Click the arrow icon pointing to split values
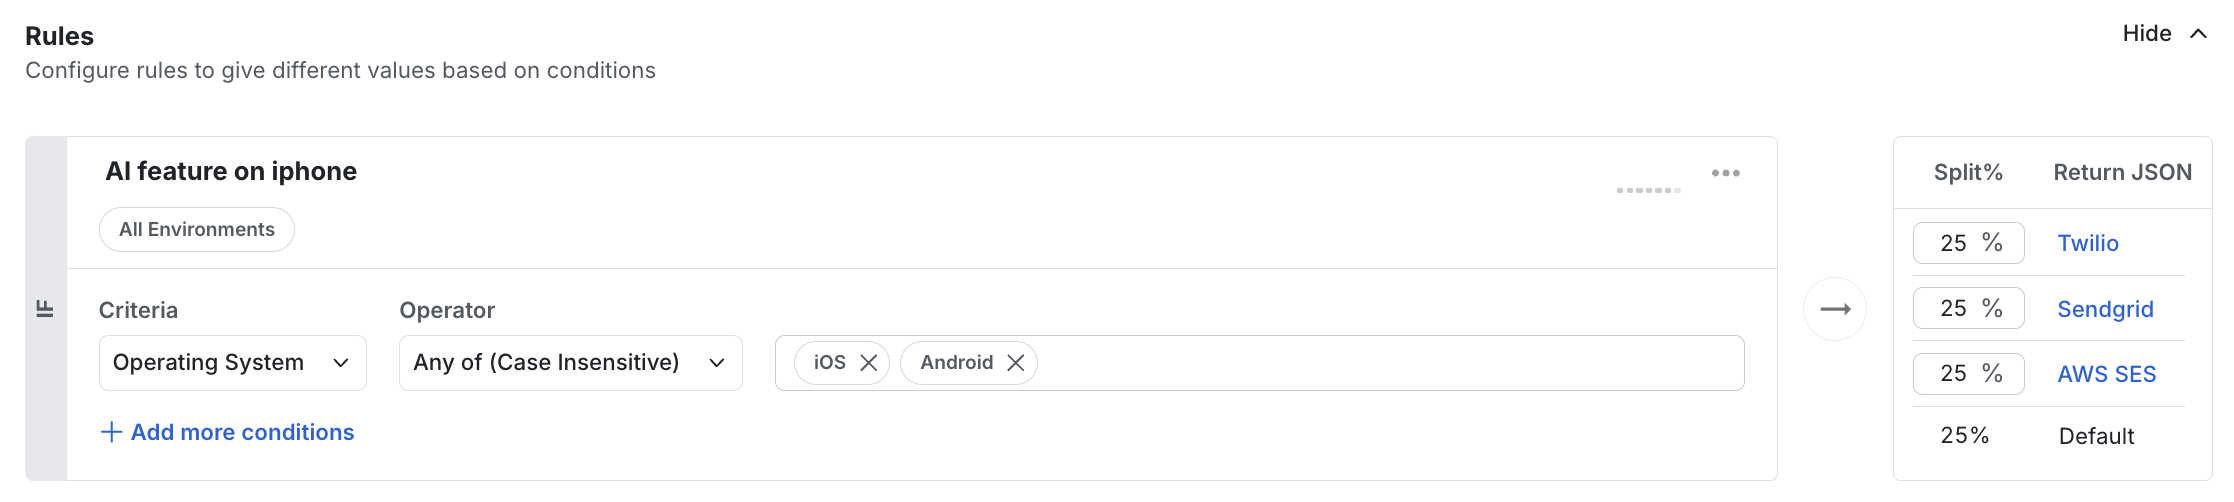The width and height of the screenshot is (2234, 502). [1835, 309]
